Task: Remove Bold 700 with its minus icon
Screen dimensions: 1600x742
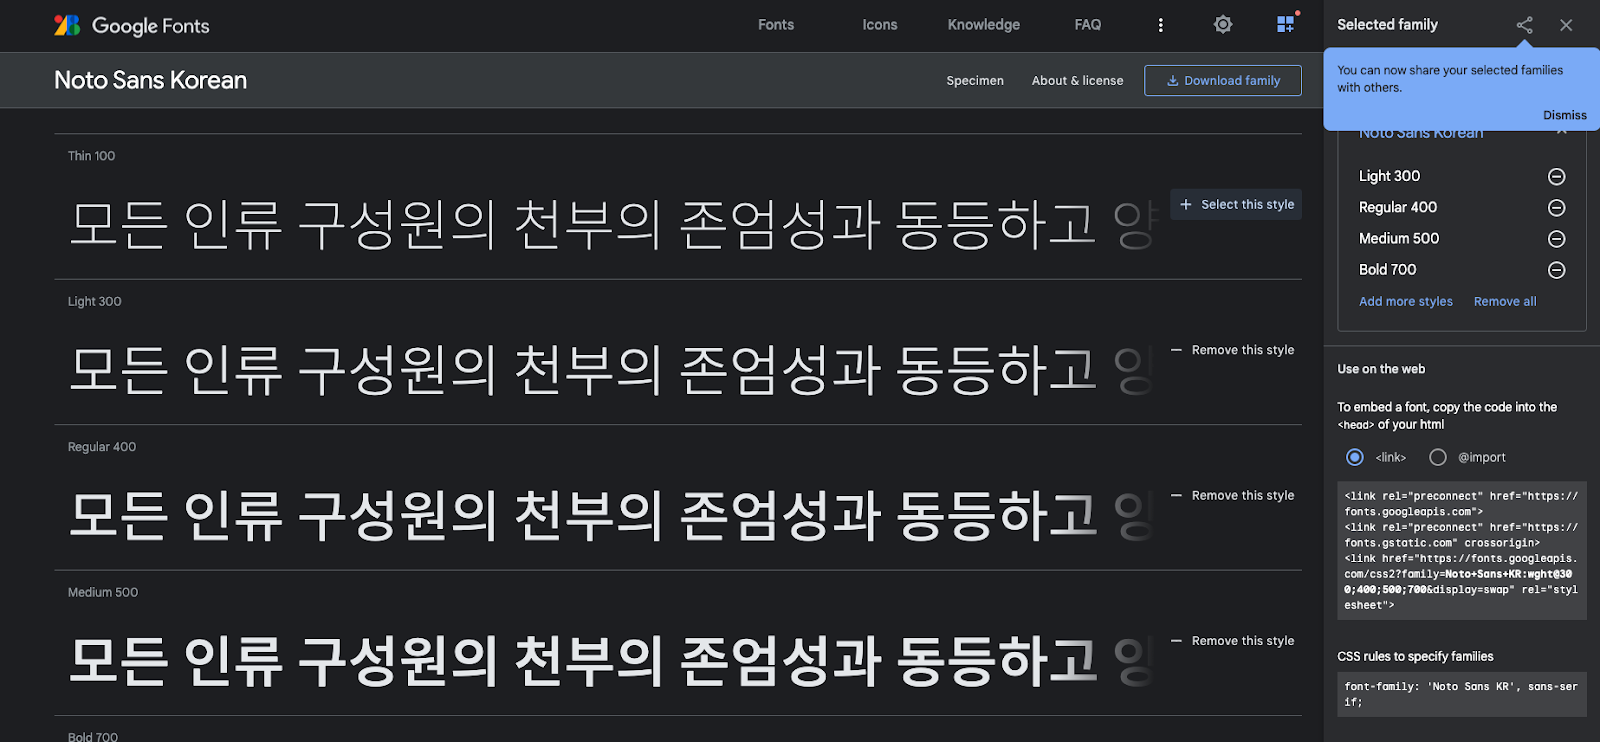Action: pos(1556,270)
